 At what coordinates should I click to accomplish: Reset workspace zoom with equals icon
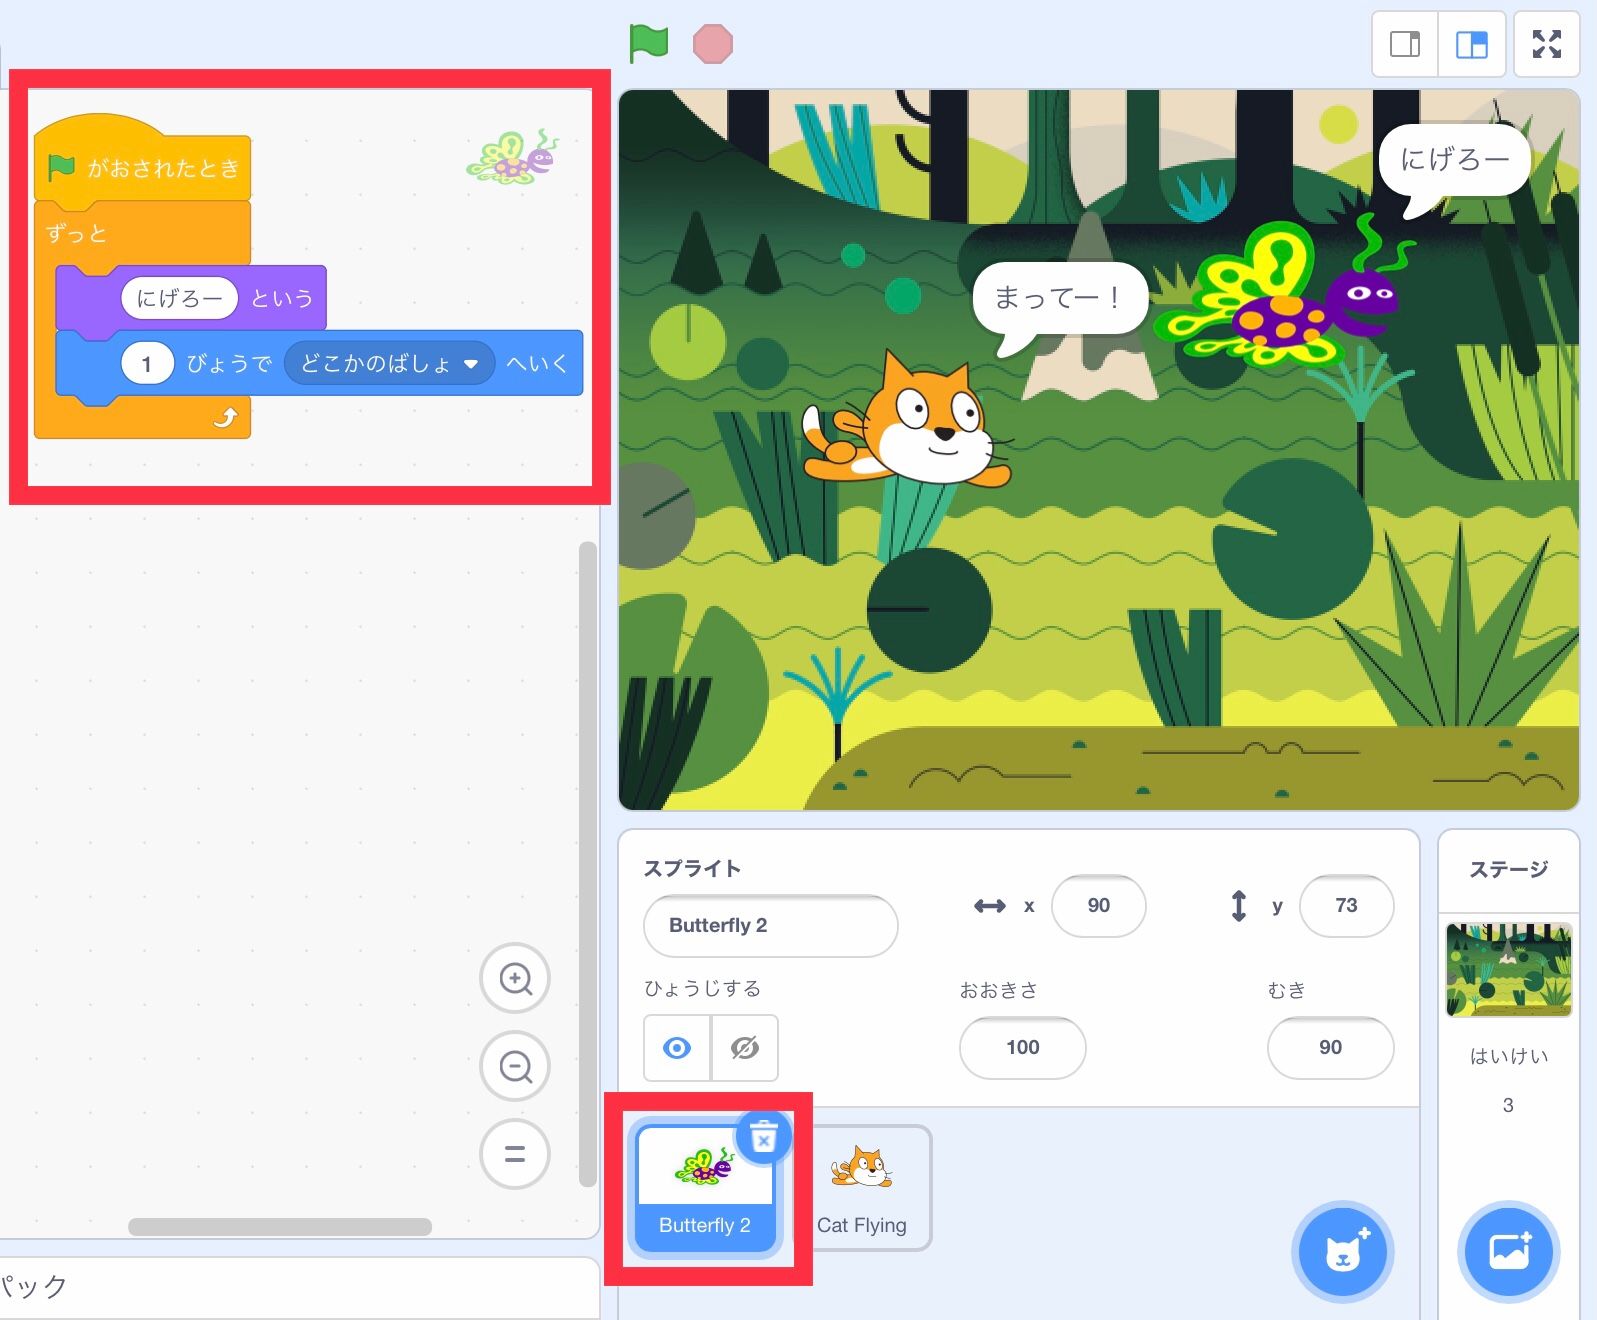pyautogui.click(x=515, y=1154)
